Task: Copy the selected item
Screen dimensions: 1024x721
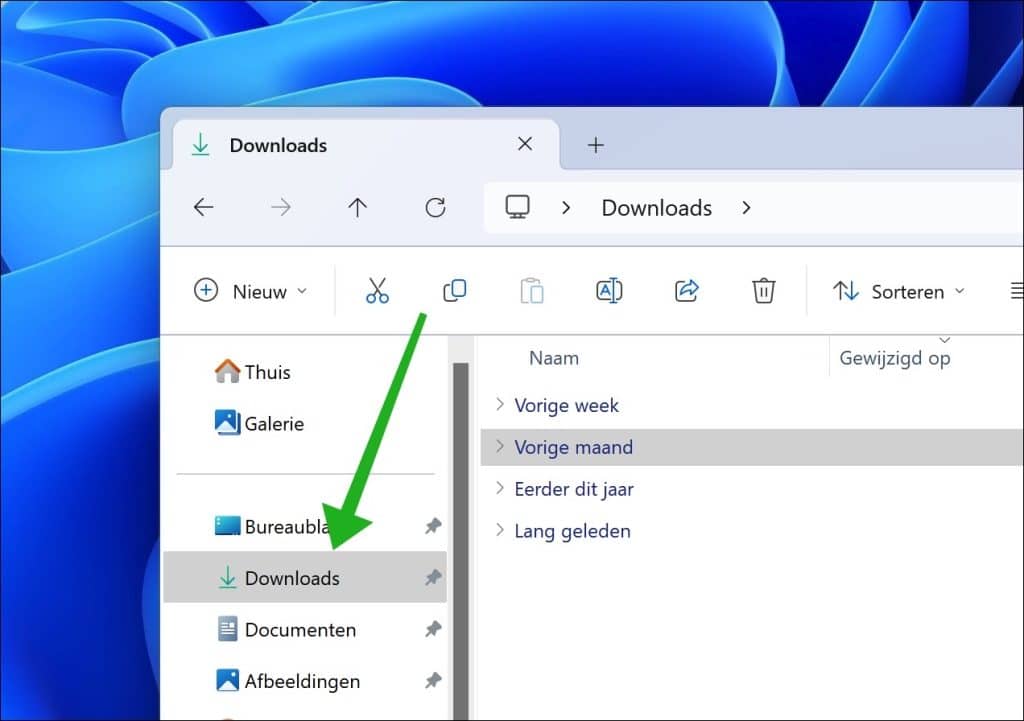Action: tap(455, 291)
